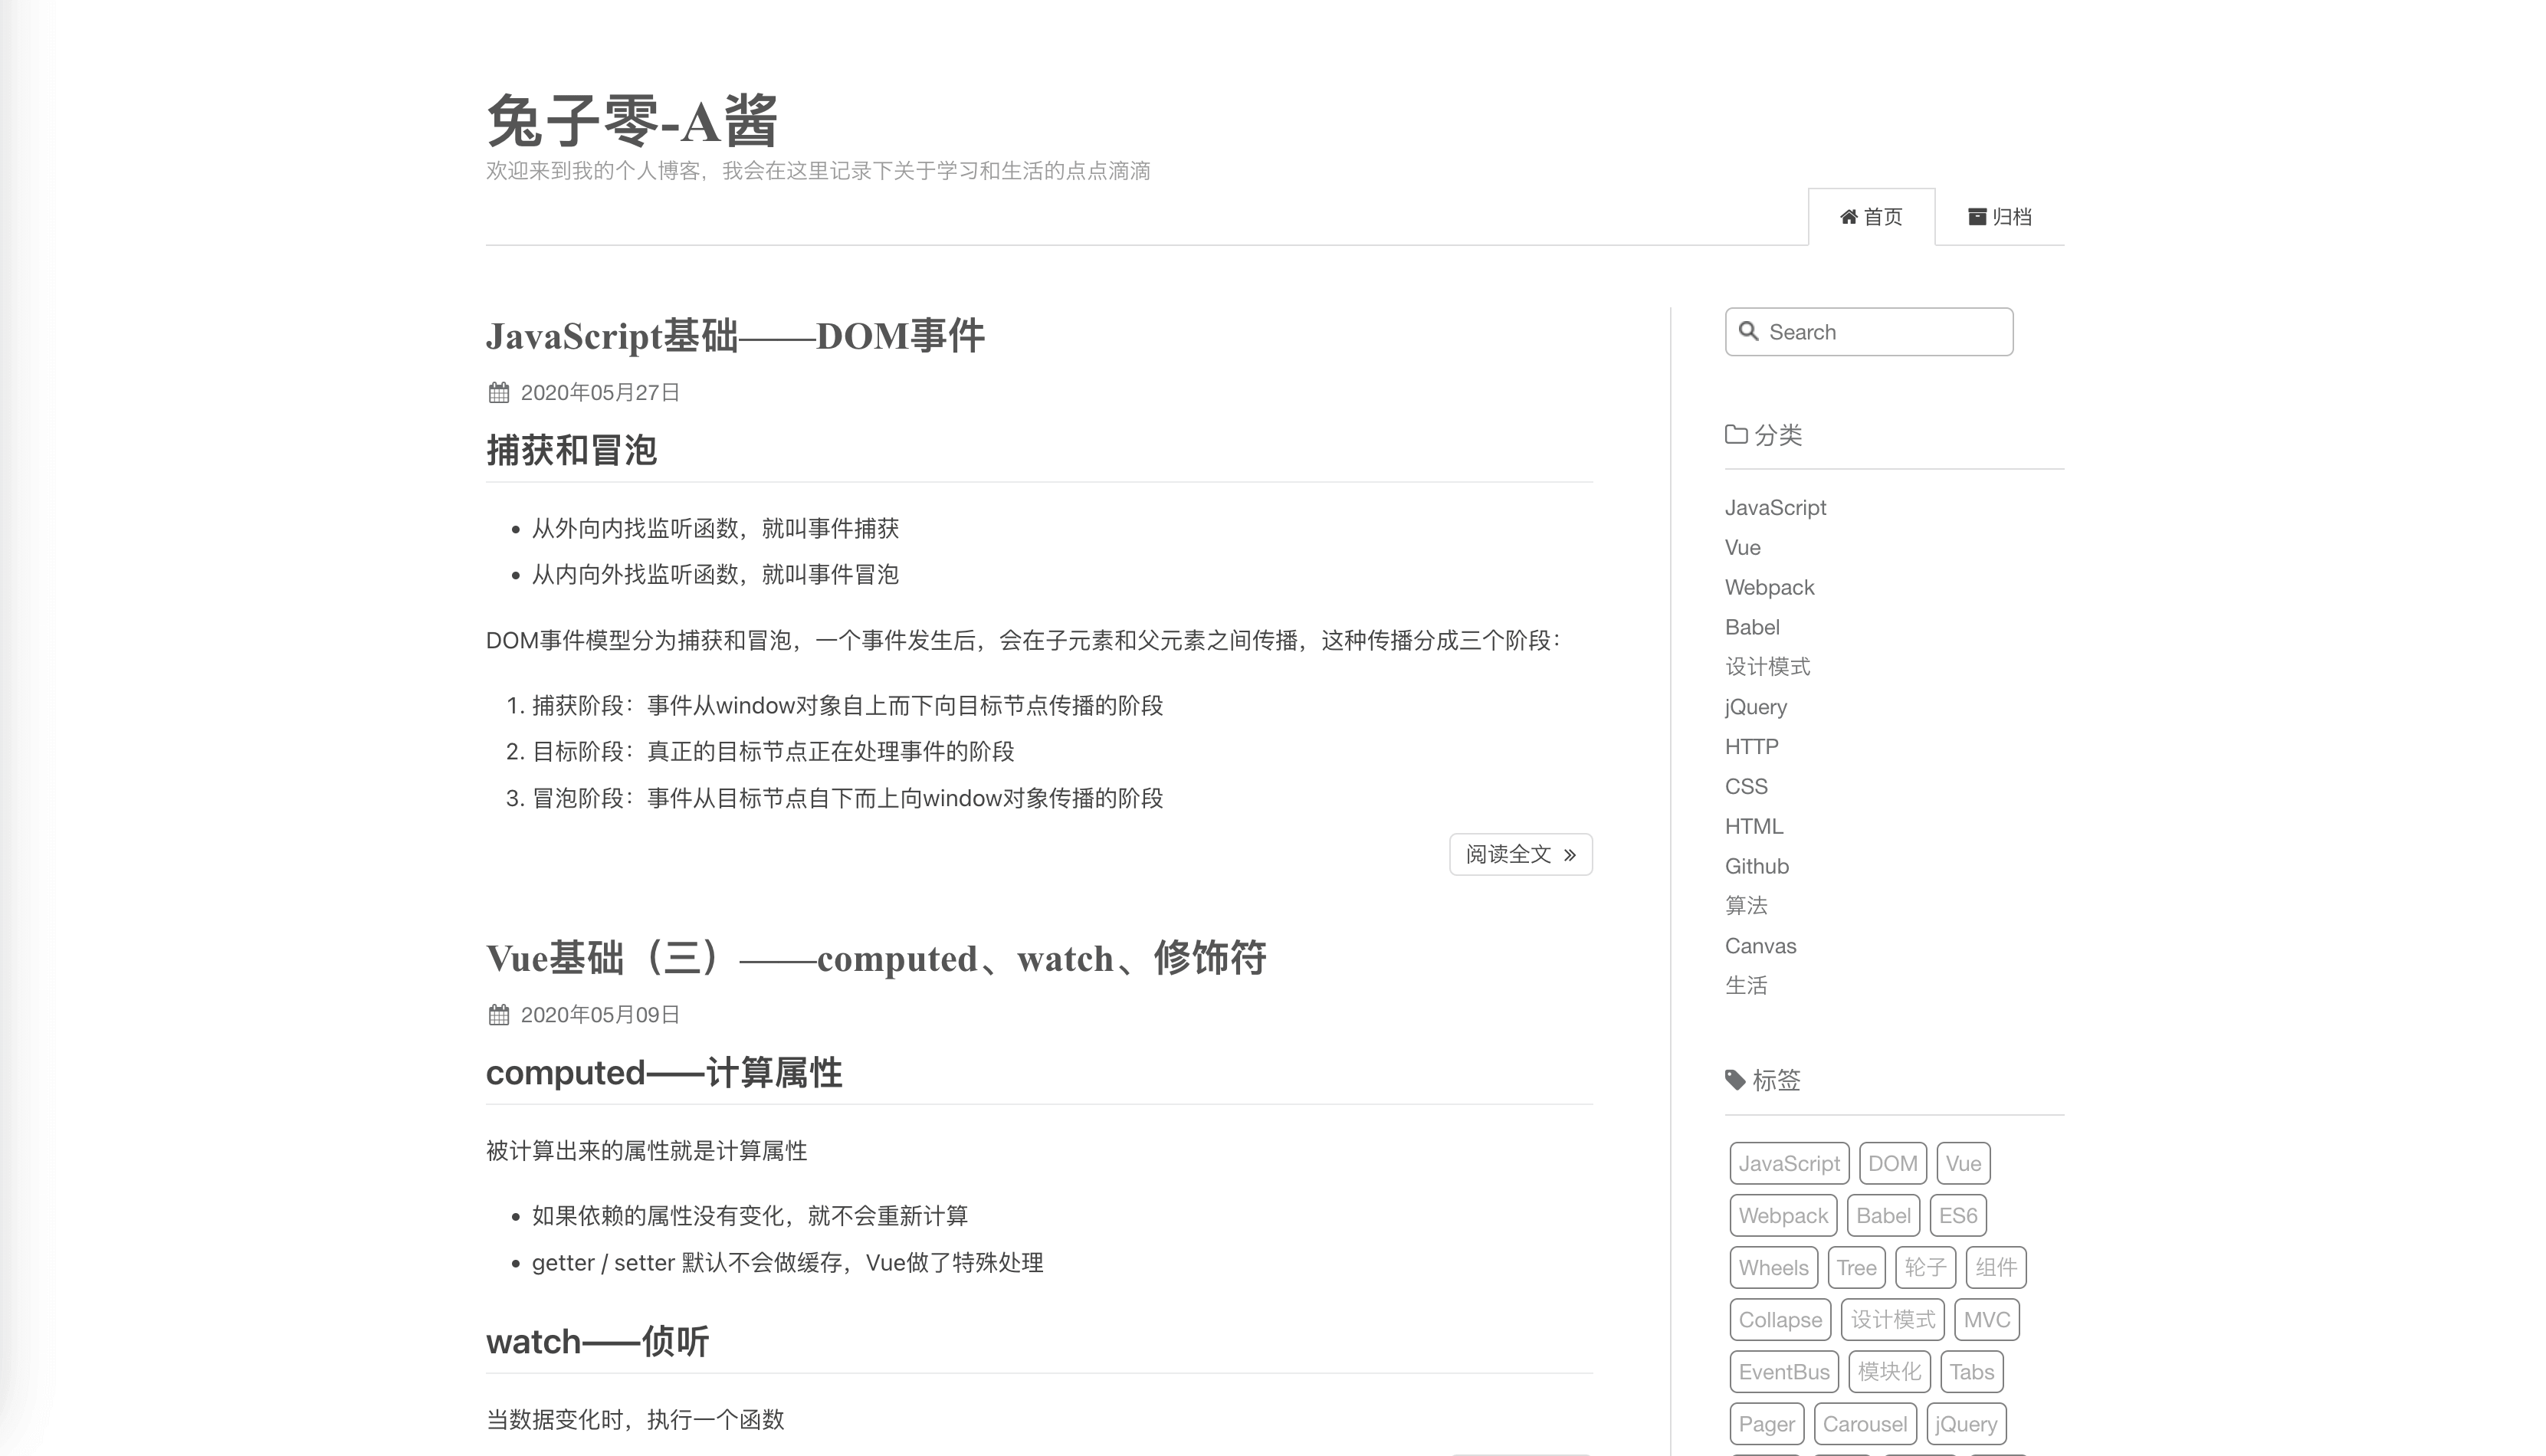Open the Vue基础（三）computed、watch post
The image size is (2546, 1456).
point(875,958)
